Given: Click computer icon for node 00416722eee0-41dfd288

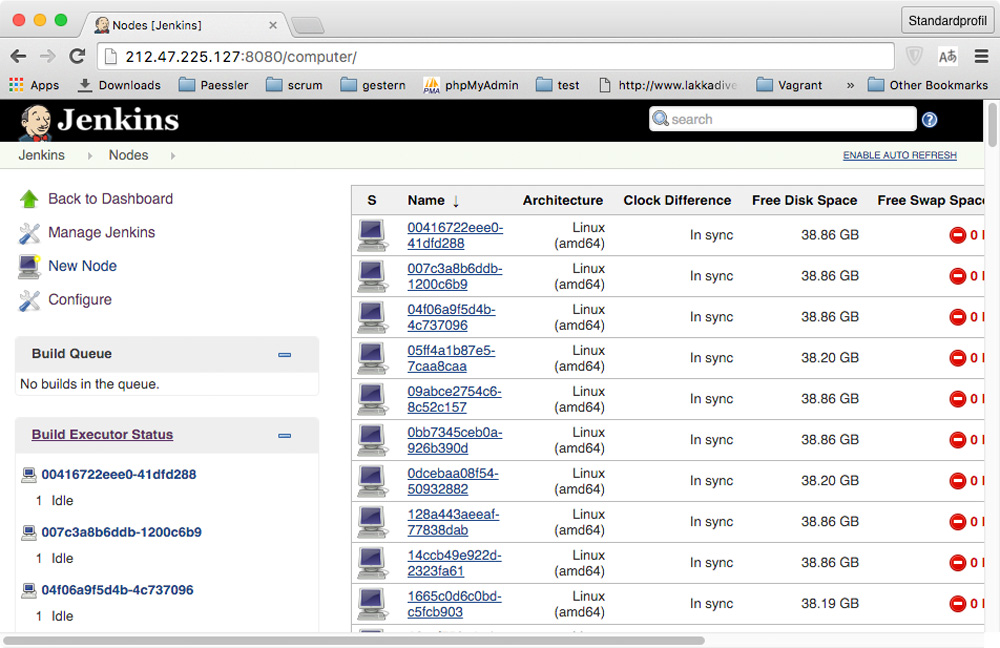Looking at the screenshot, I should (372, 236).
